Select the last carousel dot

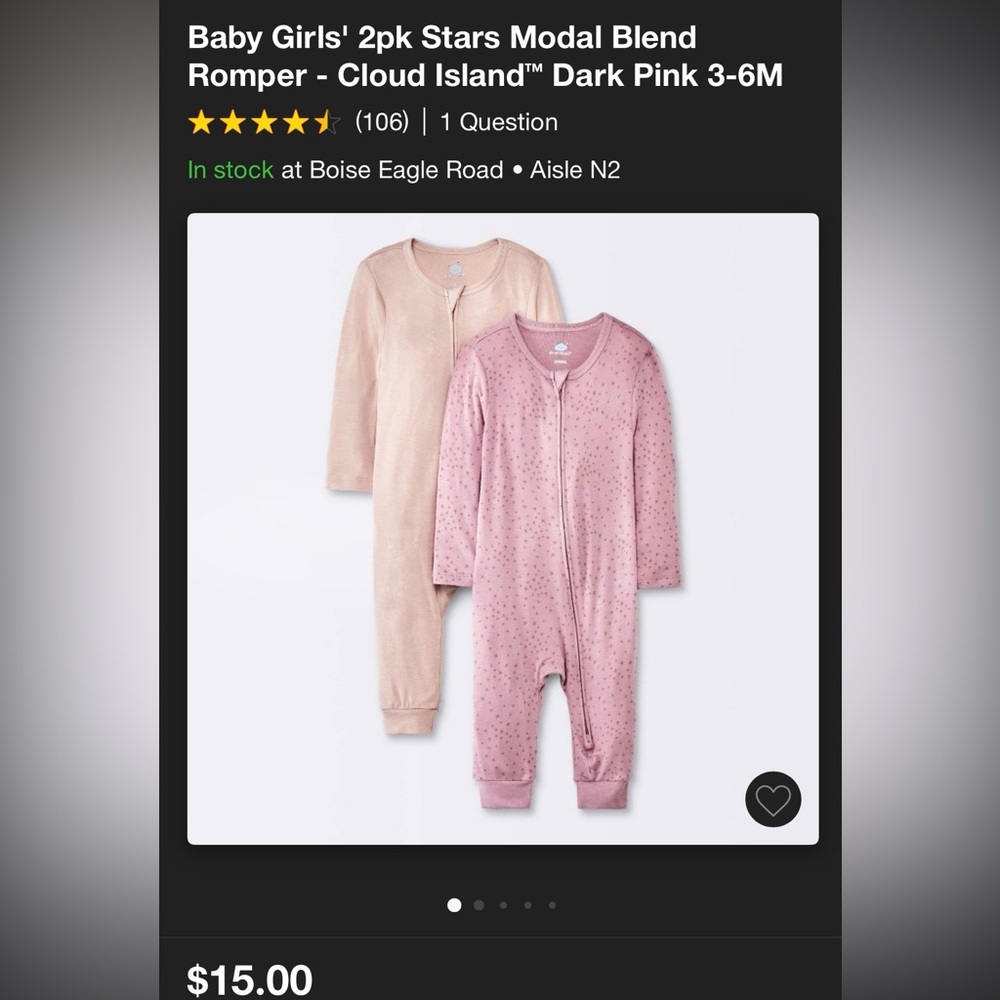pos(550,904)
